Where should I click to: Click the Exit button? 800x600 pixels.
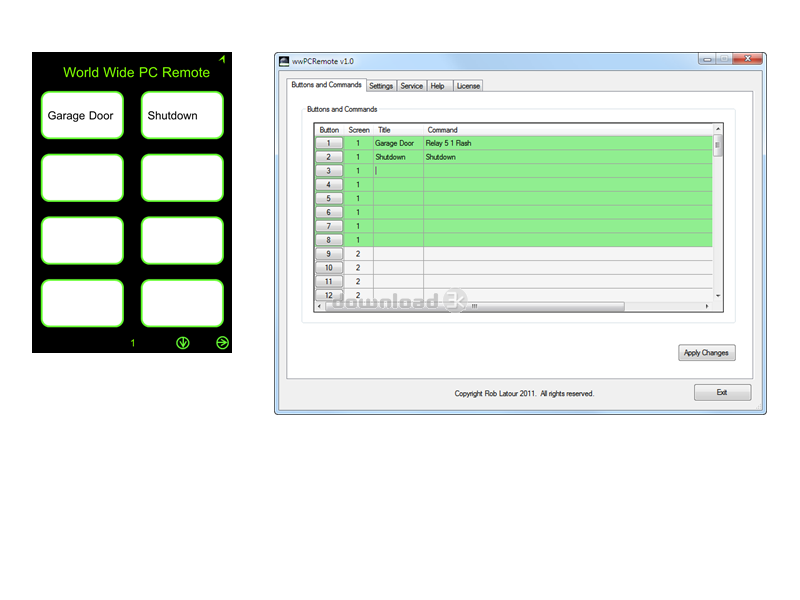point(722,392)
